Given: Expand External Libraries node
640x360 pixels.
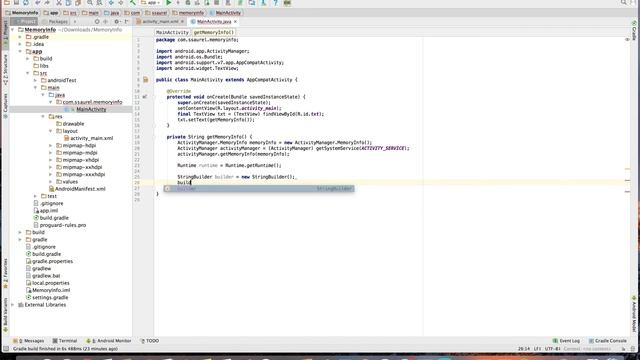Looking at the screenshot, I should 13,305.
